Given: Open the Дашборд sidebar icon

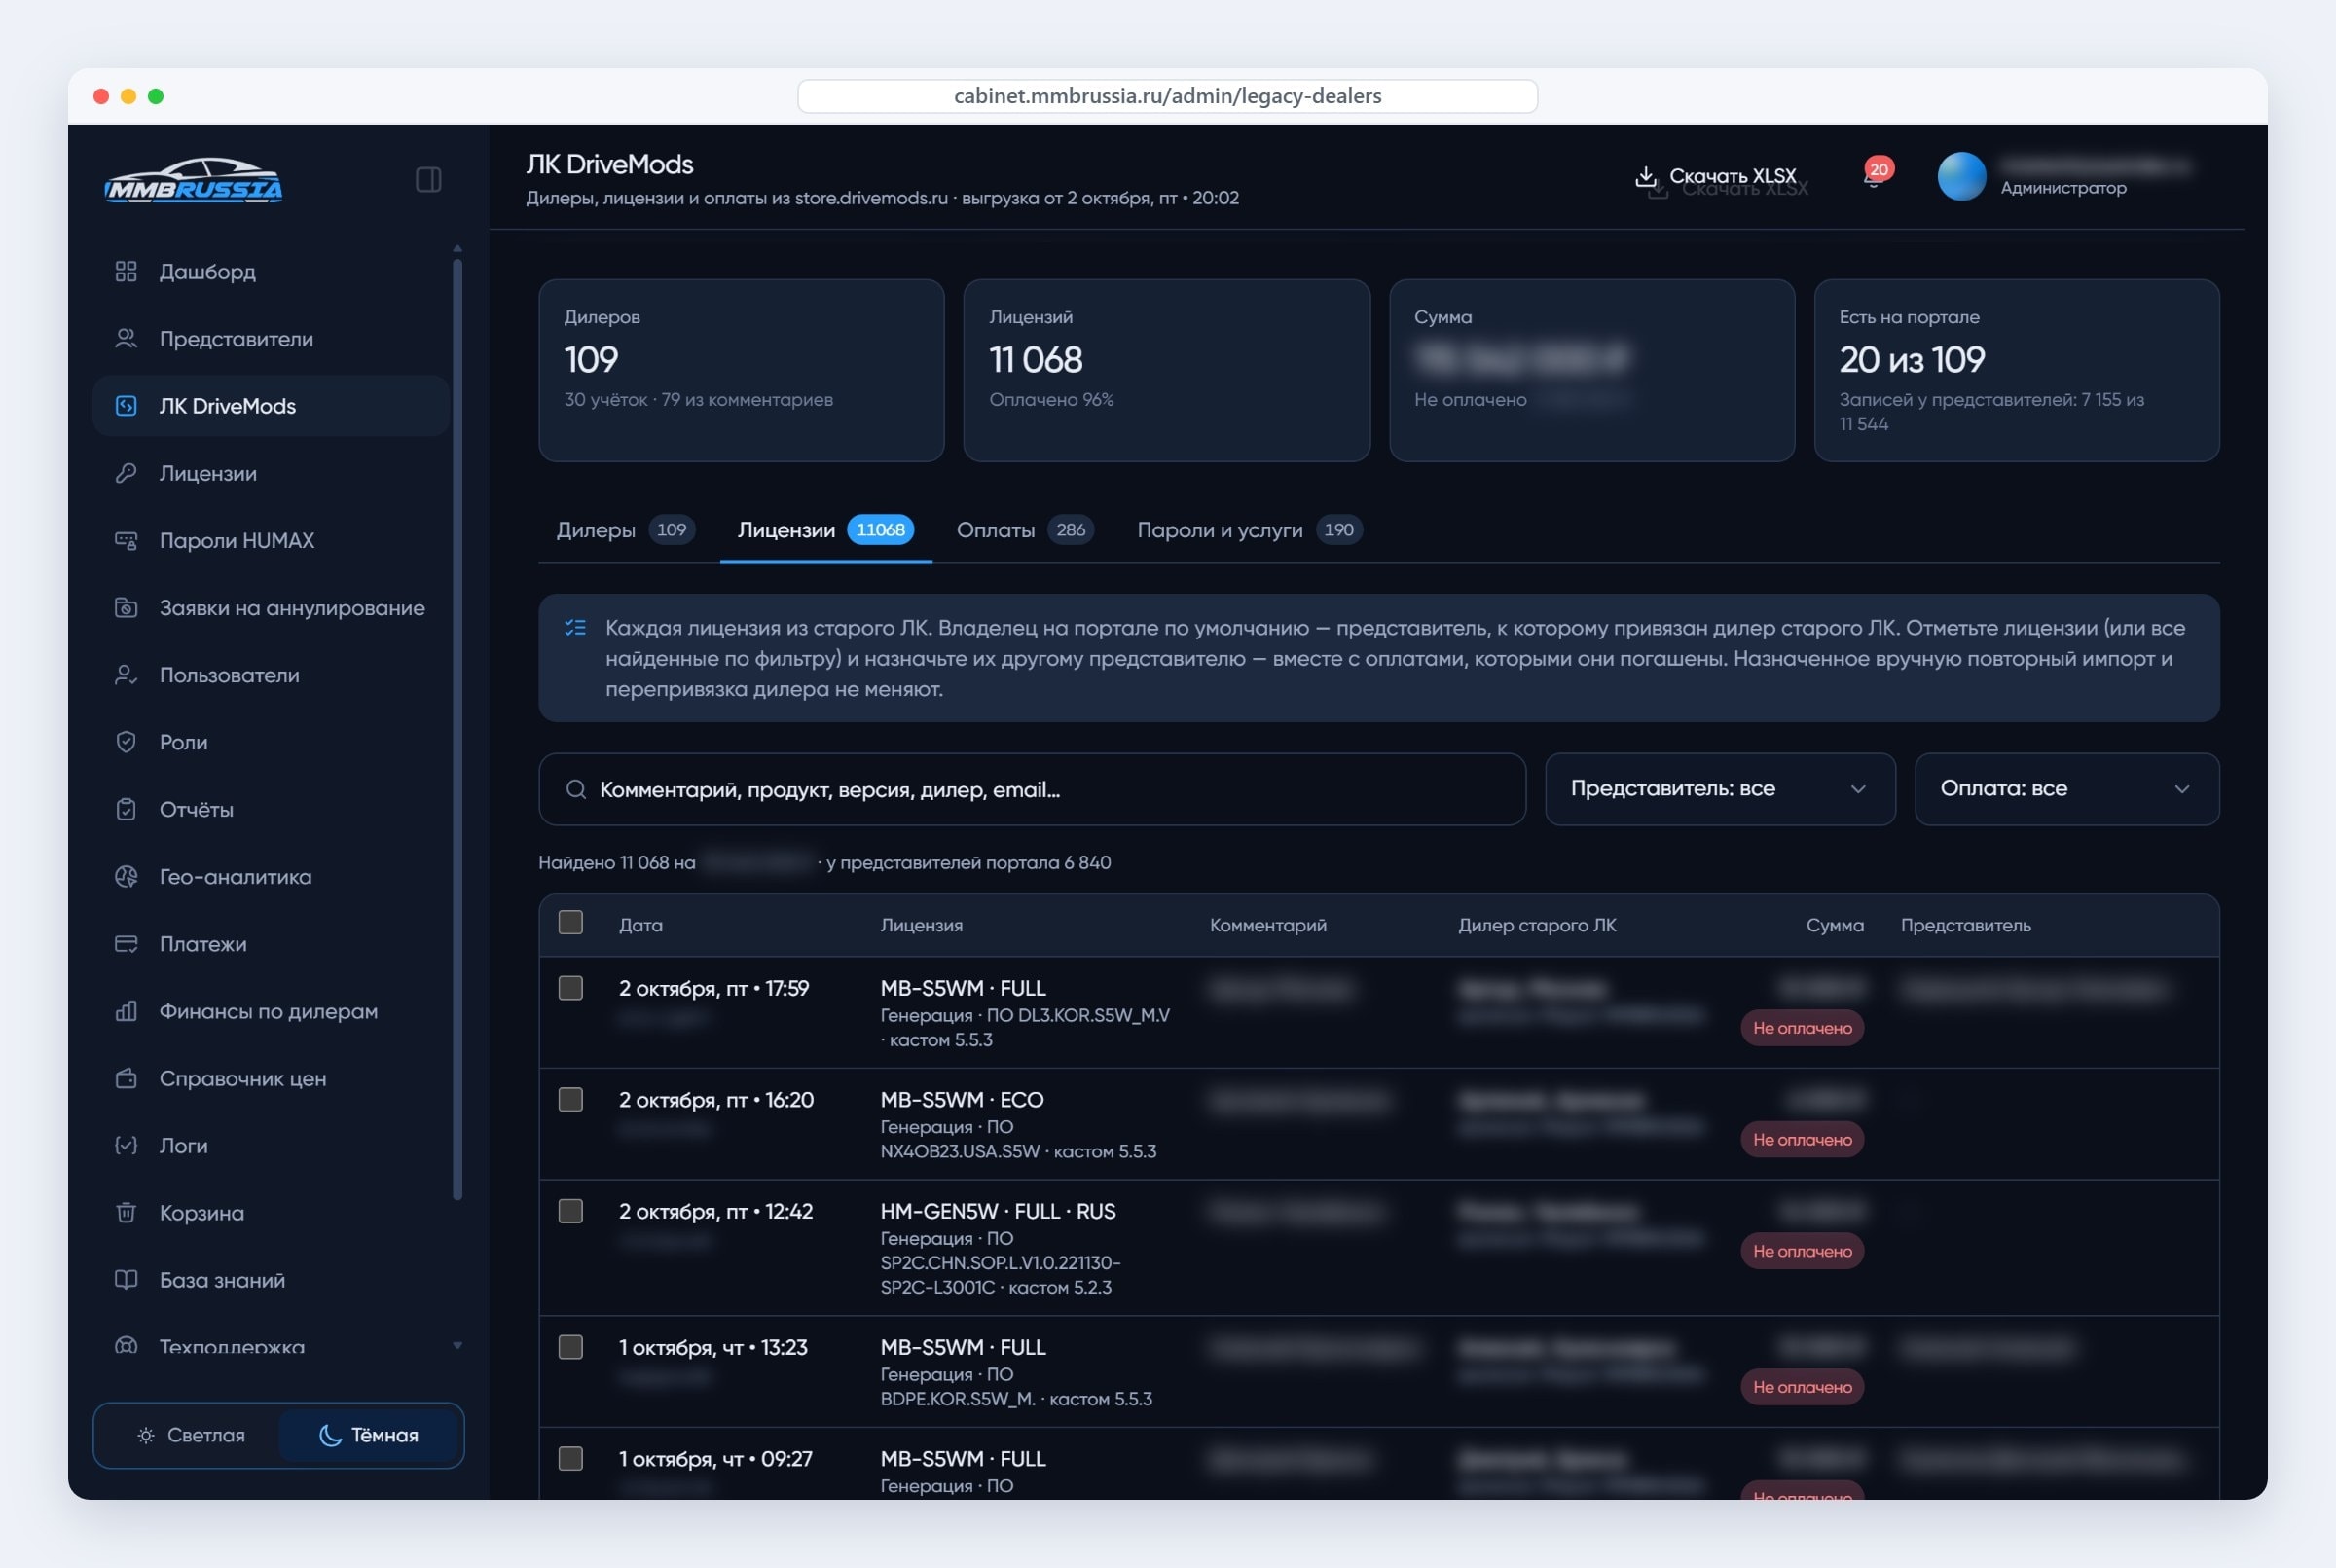Looking at the screenshot, I should coord(126,271).
